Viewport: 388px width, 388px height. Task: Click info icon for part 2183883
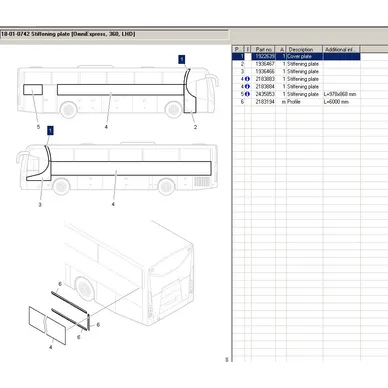click(247, 79)
